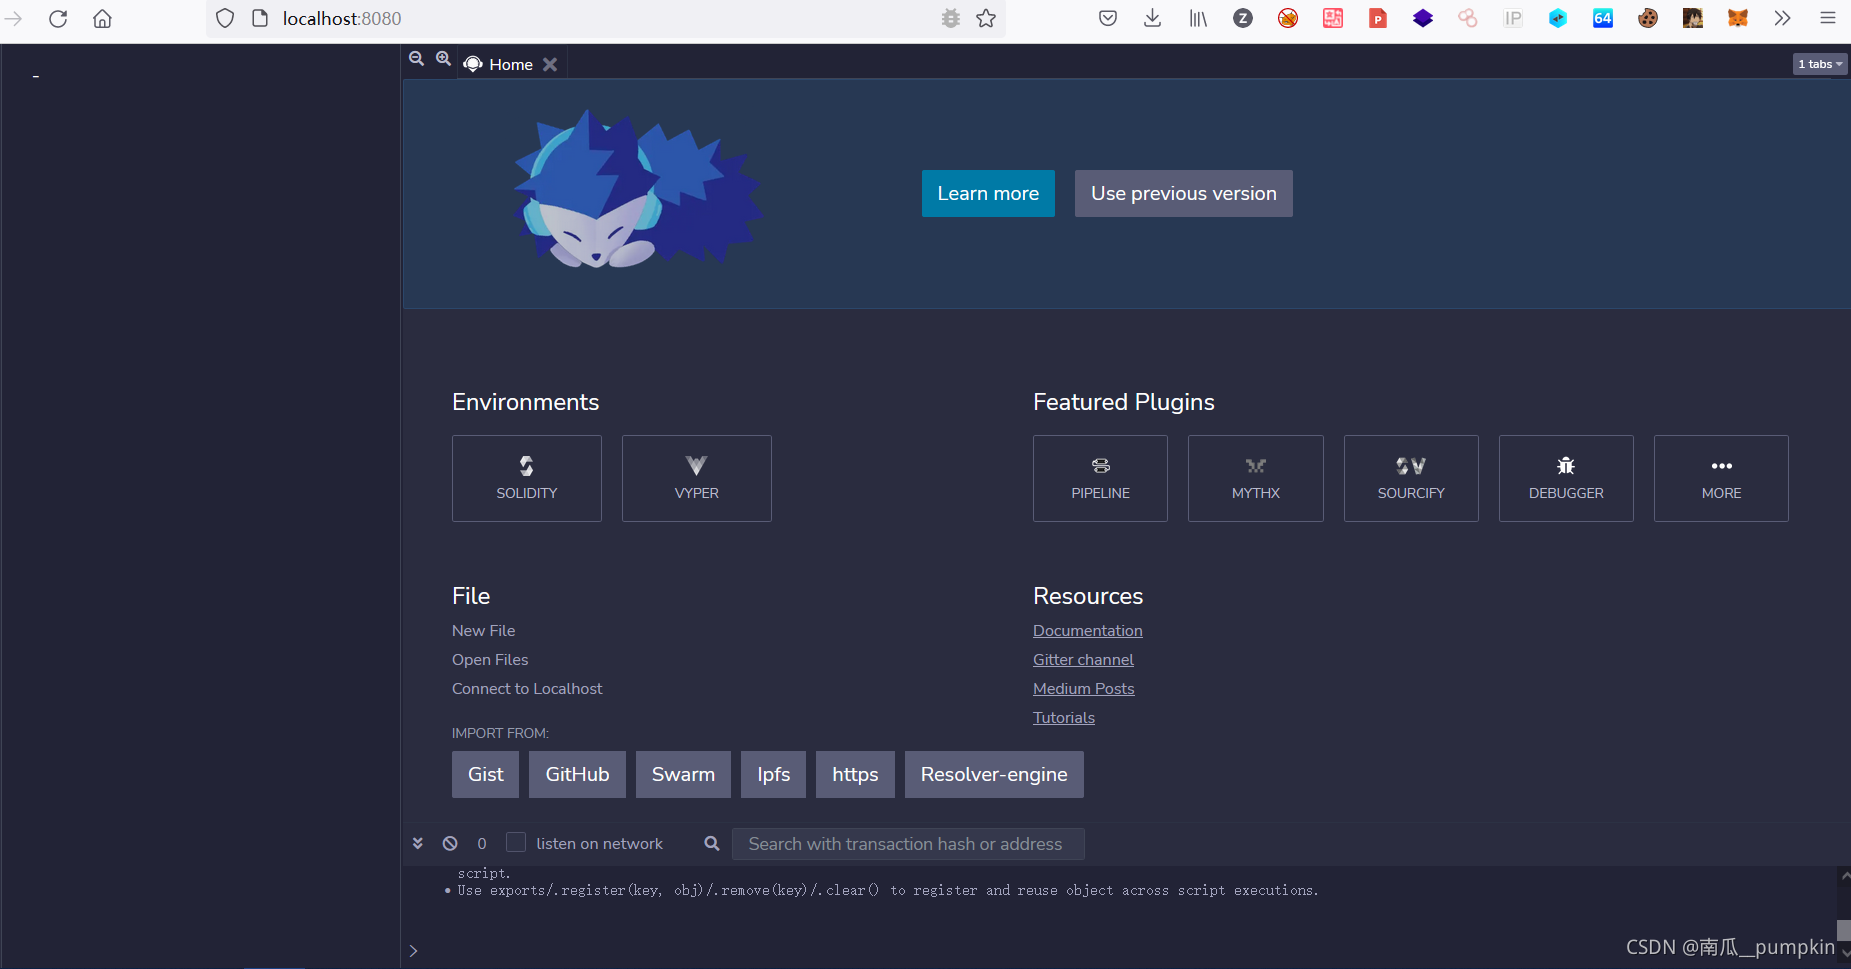Show More featured plugins
This screenshot has height=969, width=1851.
point(1721,478)
